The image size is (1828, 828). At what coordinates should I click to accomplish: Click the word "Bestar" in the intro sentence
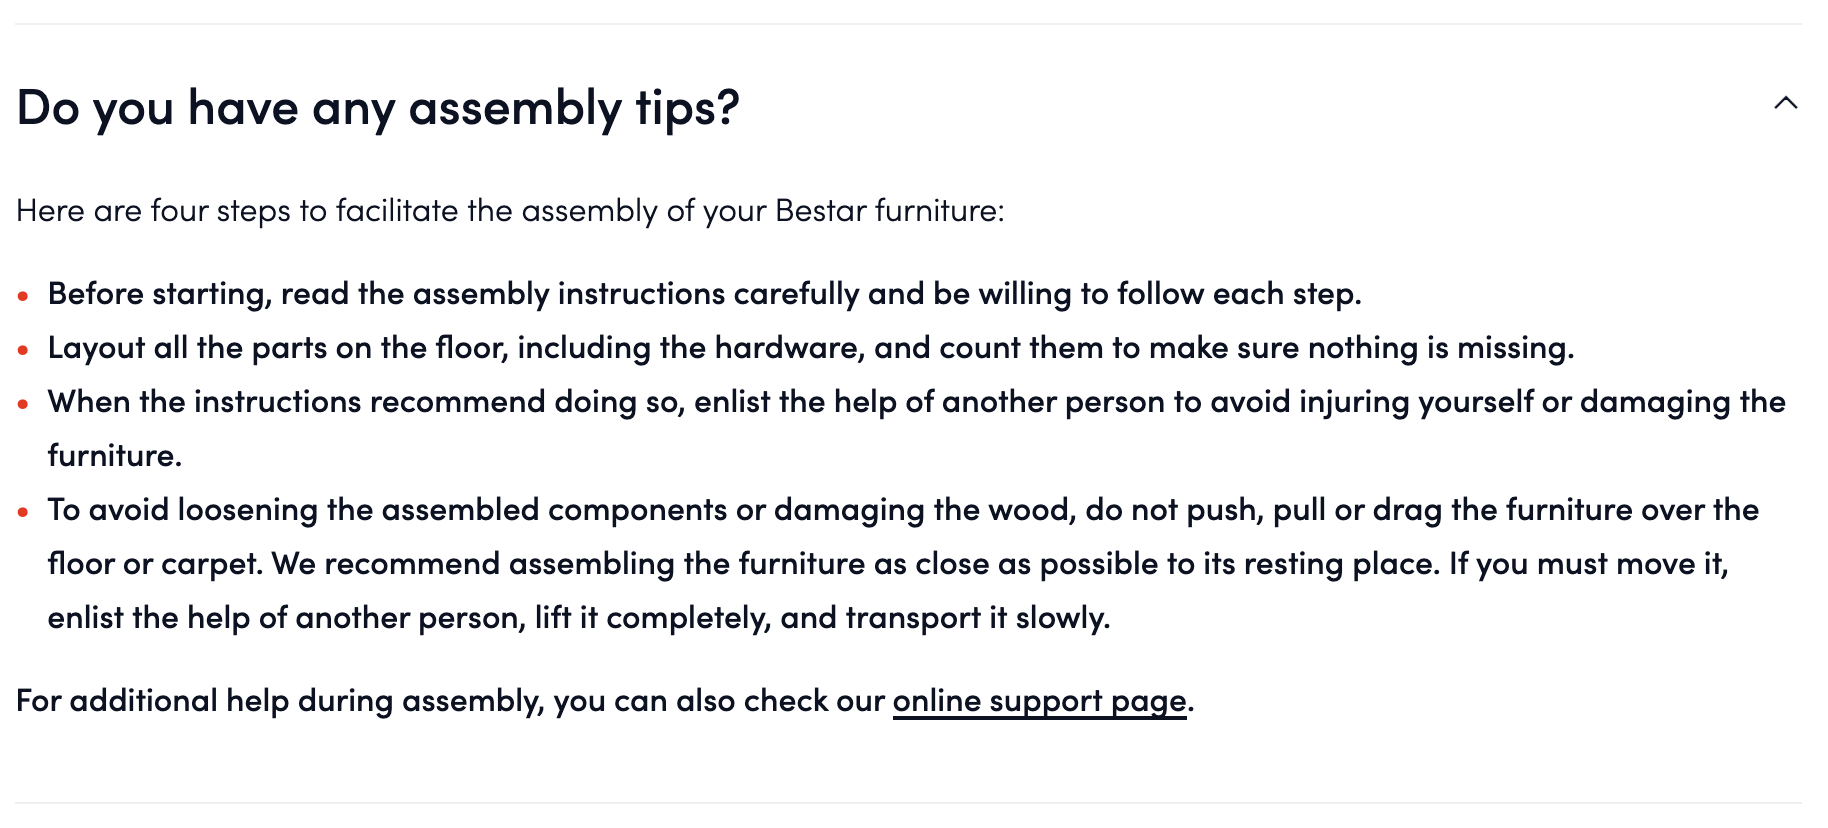[x=820, y=211]
